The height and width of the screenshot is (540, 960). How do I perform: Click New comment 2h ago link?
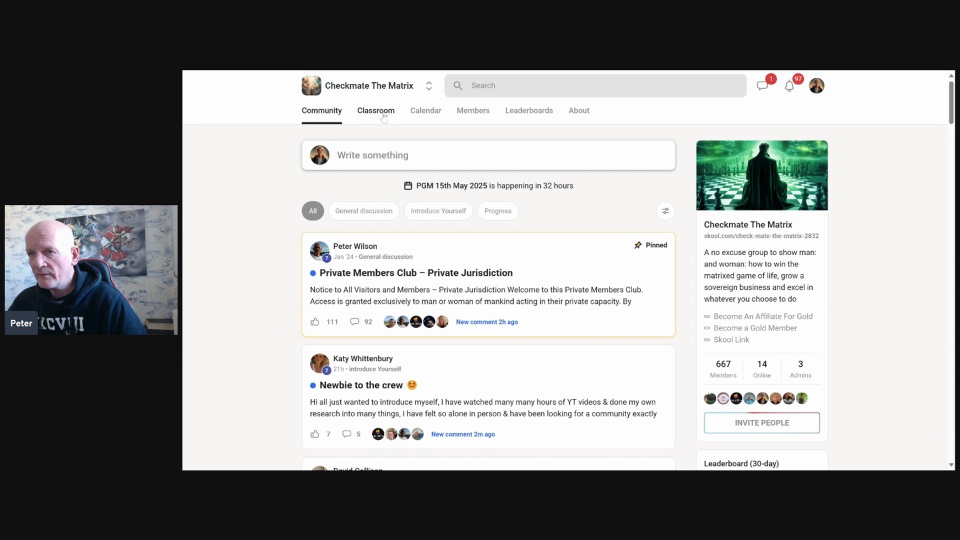point(487,322)
